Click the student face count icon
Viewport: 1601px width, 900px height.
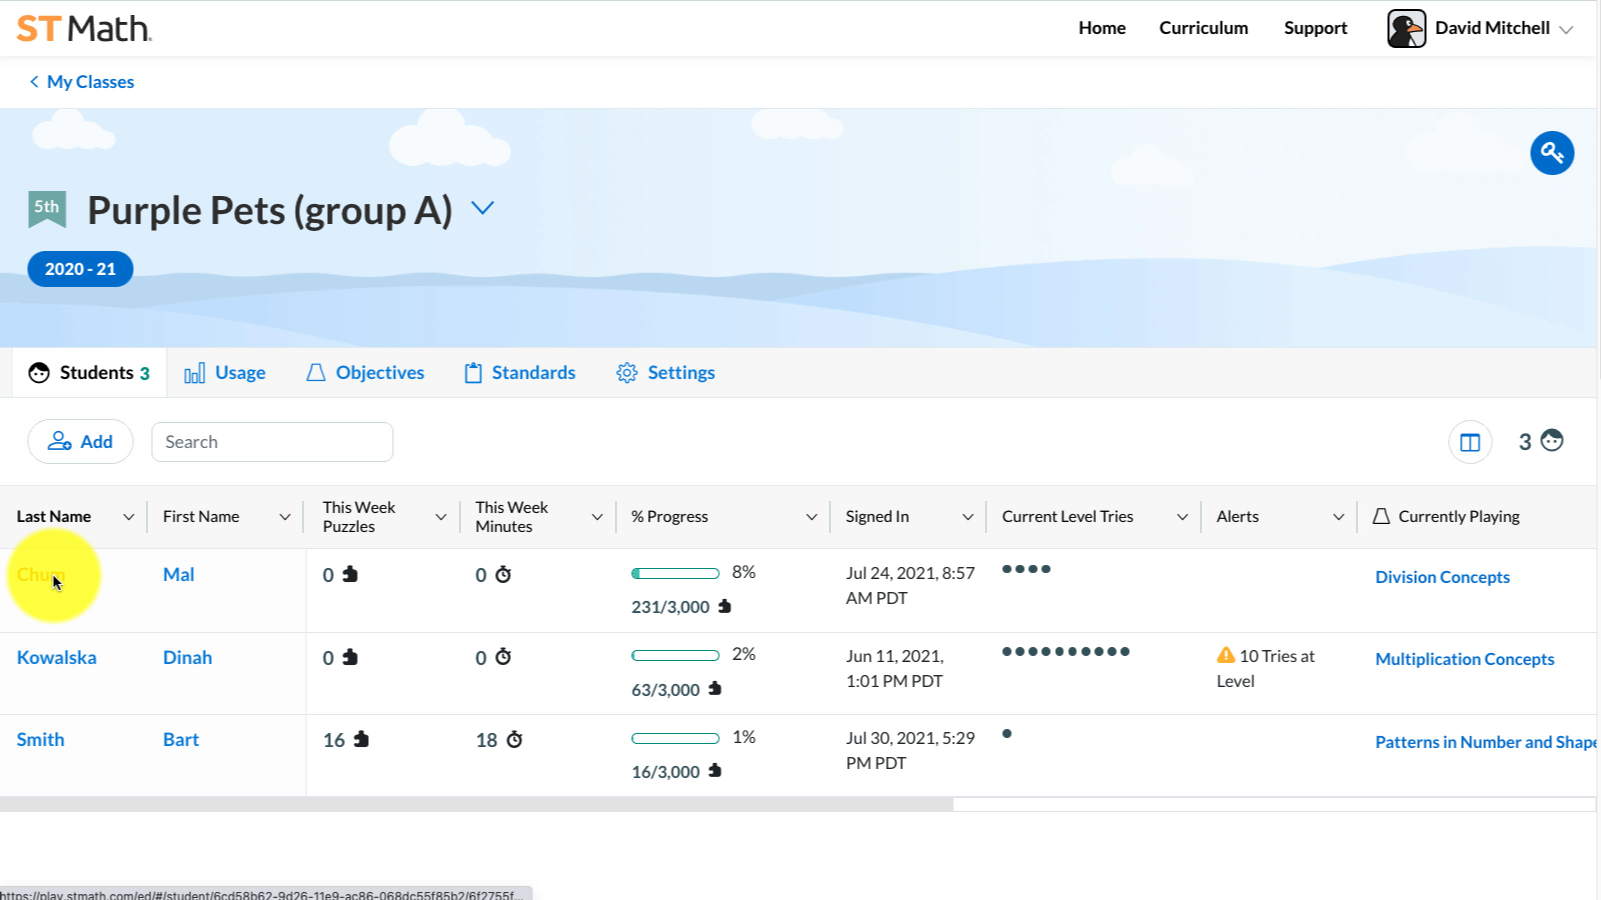pyautogui.click(x=1552, y=441)
